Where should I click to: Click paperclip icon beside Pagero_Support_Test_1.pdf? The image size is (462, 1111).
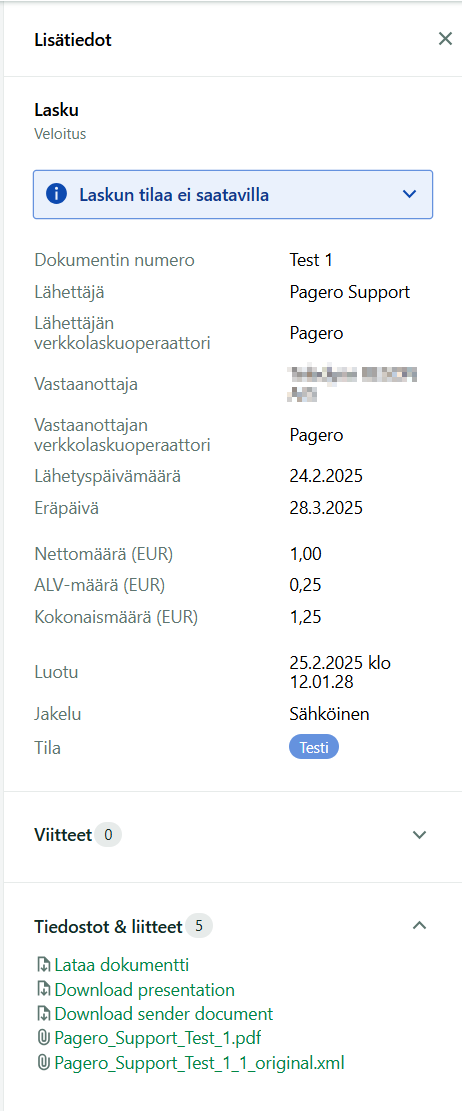[43, 1038]
